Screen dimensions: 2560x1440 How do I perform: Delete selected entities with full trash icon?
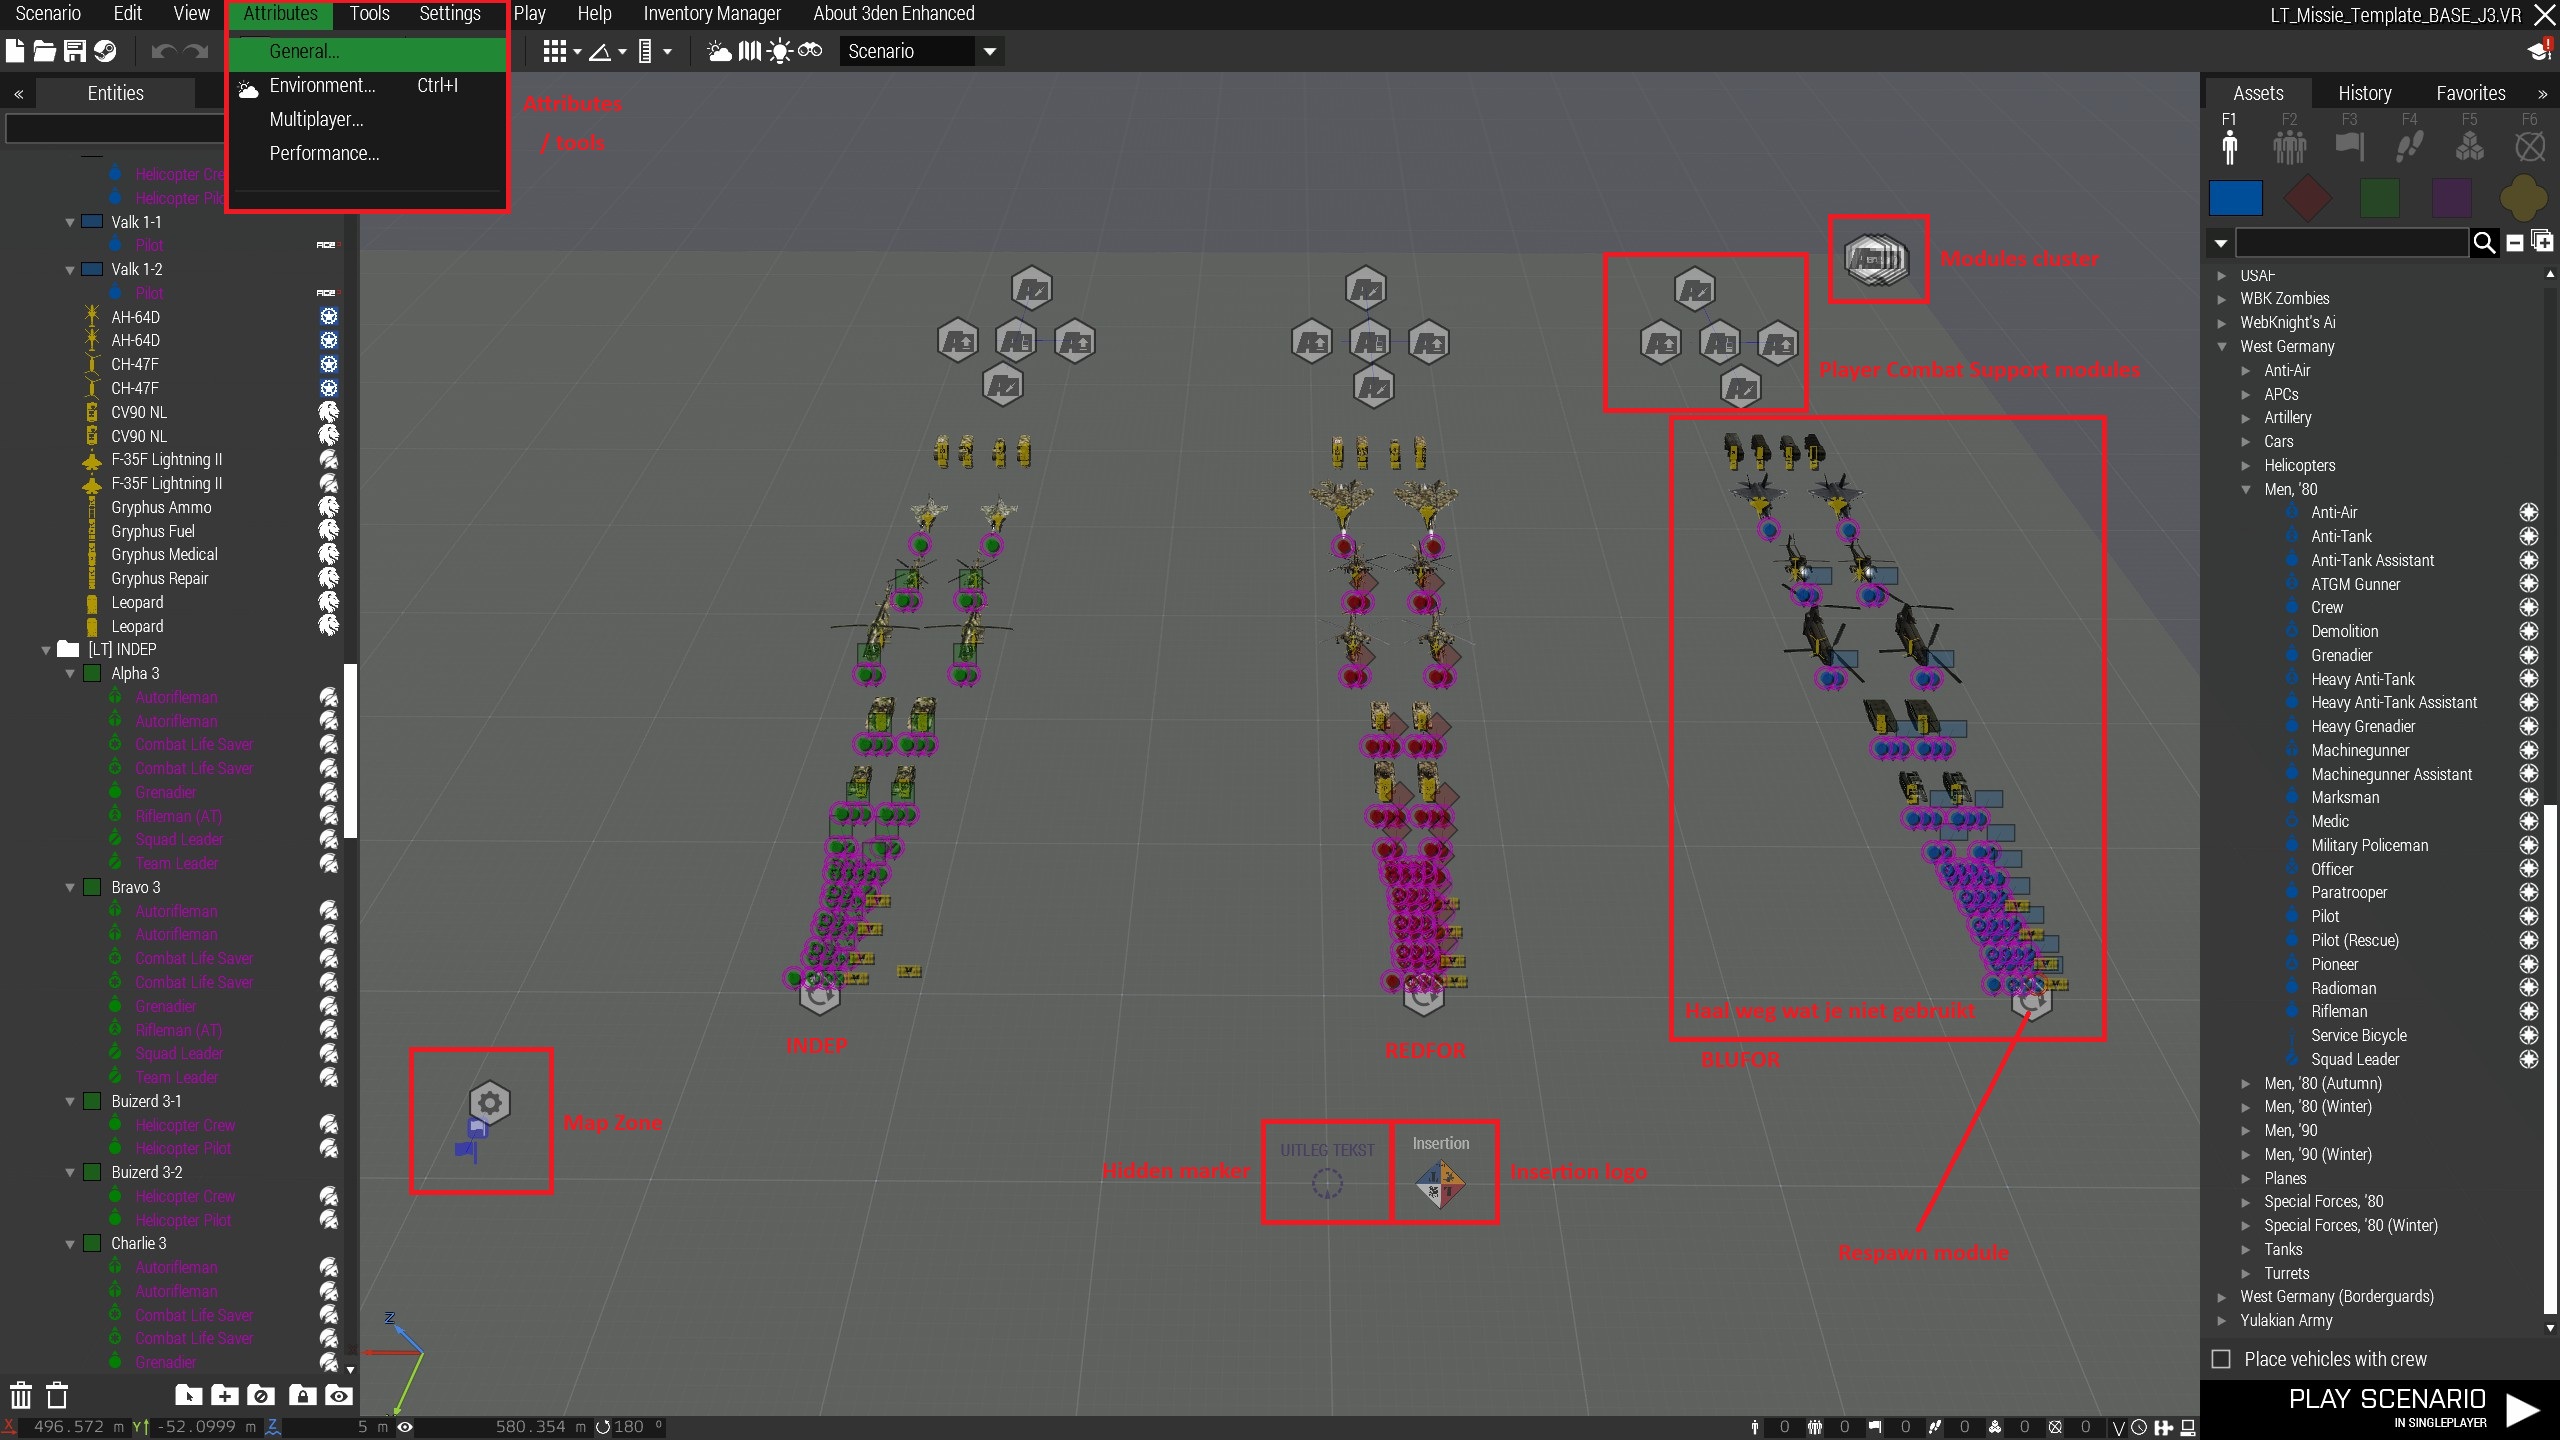[x=21, y=1395]
